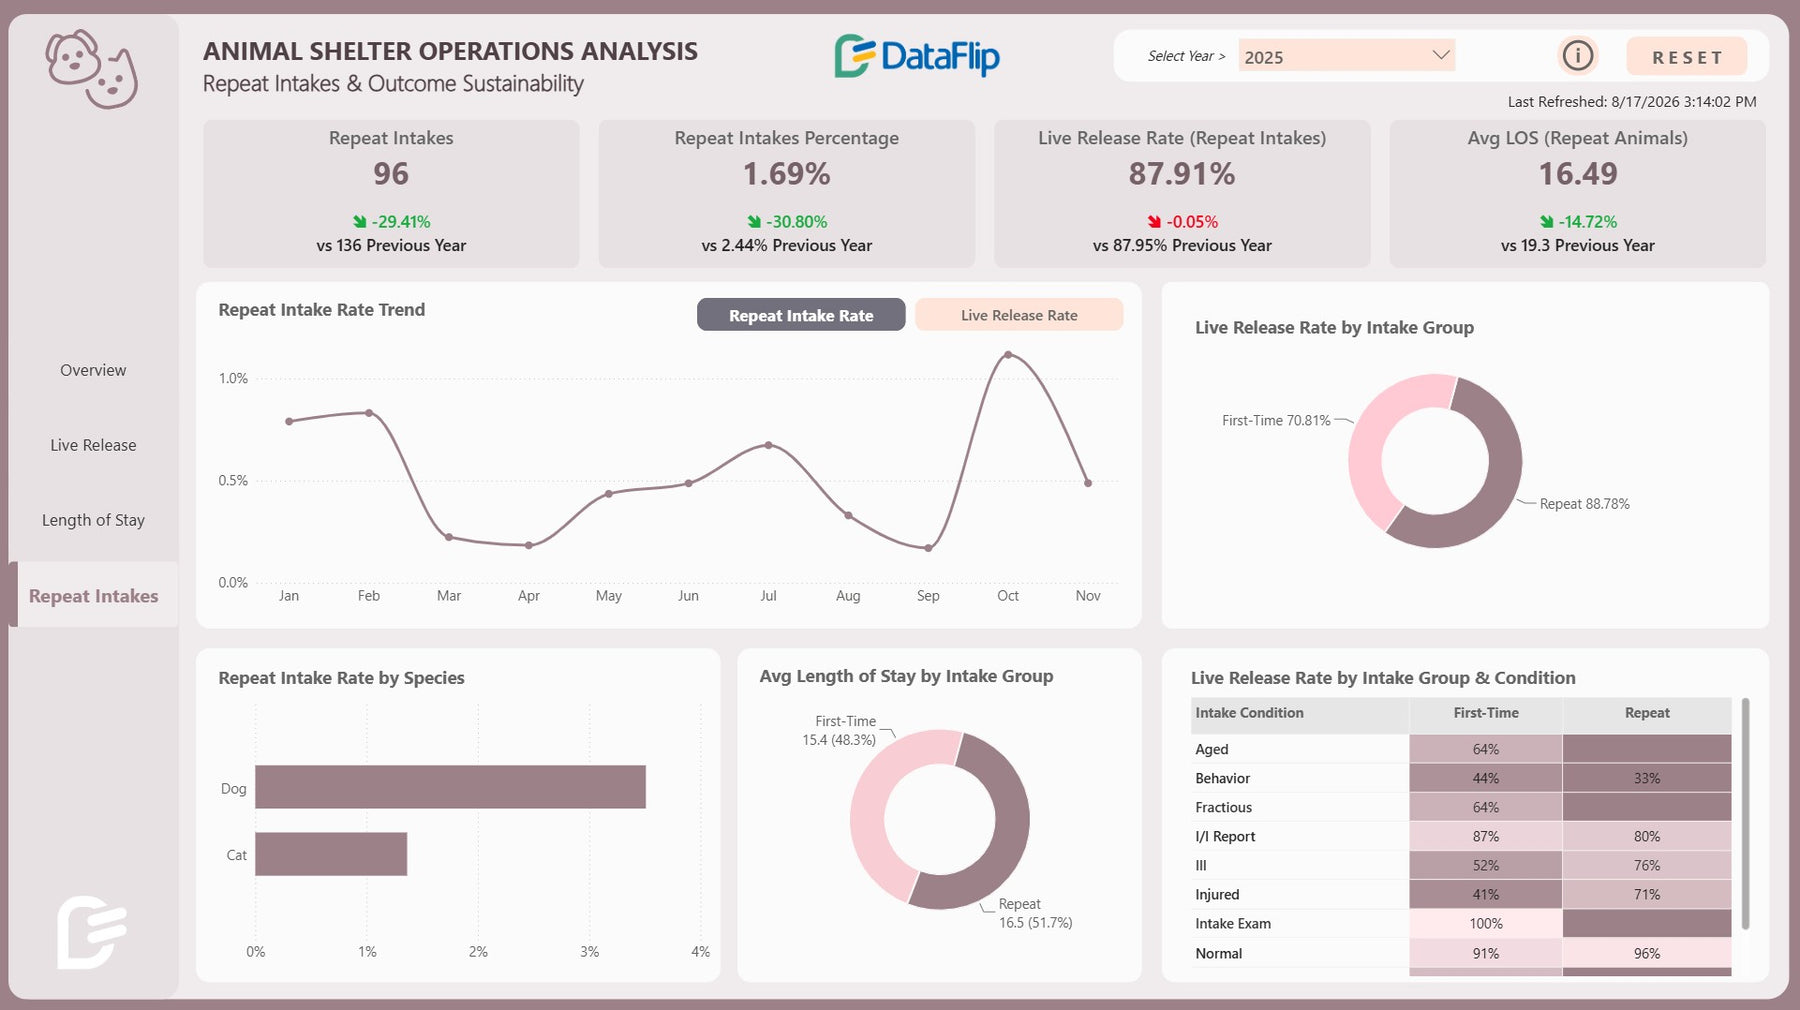Toggle chart to Live Release Rate
Screen dimensions: 1800x1010
(1019, 315)
